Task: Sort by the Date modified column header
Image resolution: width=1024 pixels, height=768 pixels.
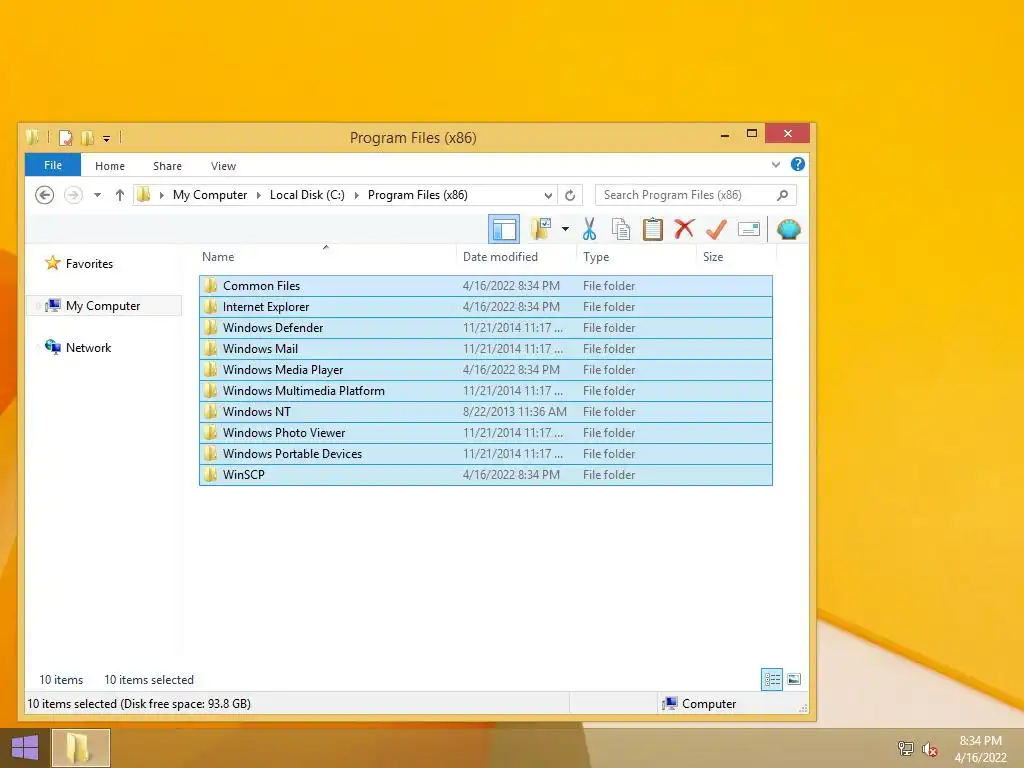Action: pos(516,257)
